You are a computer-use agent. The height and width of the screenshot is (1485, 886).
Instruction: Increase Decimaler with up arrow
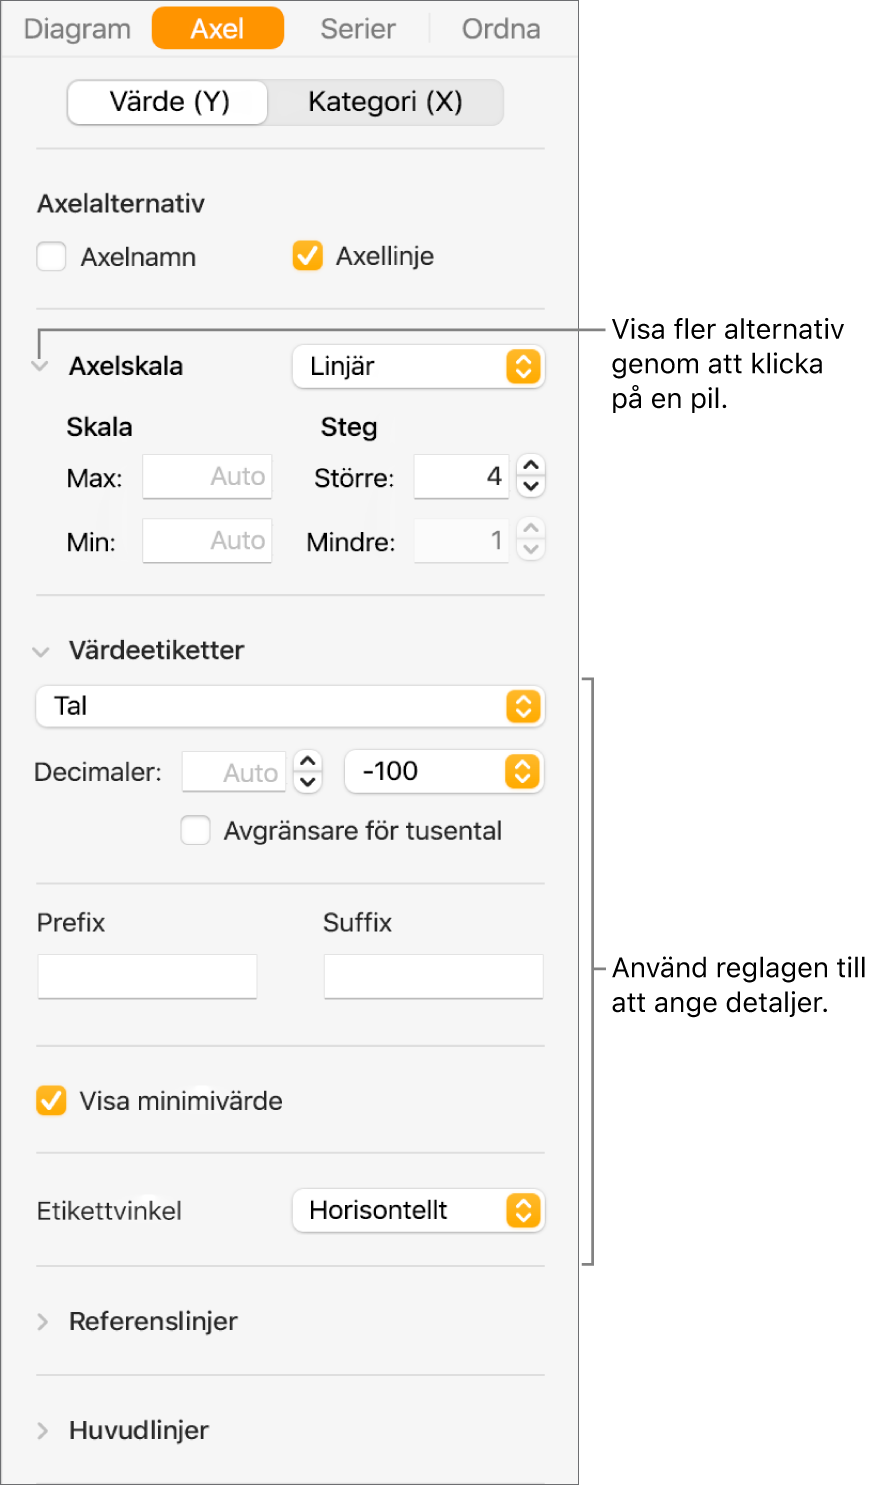click(x=309, y=761)
